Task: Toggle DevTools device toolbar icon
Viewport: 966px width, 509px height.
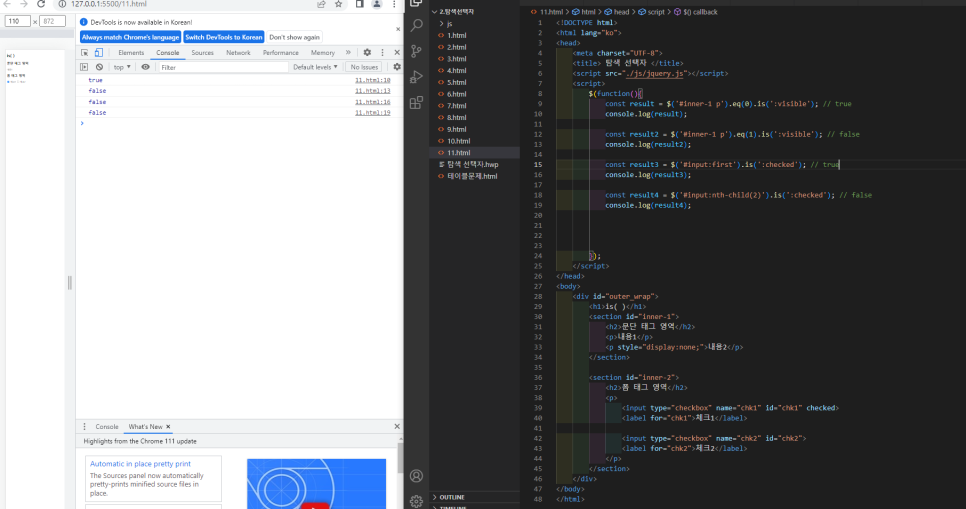Action: click(x=99, y=53)
